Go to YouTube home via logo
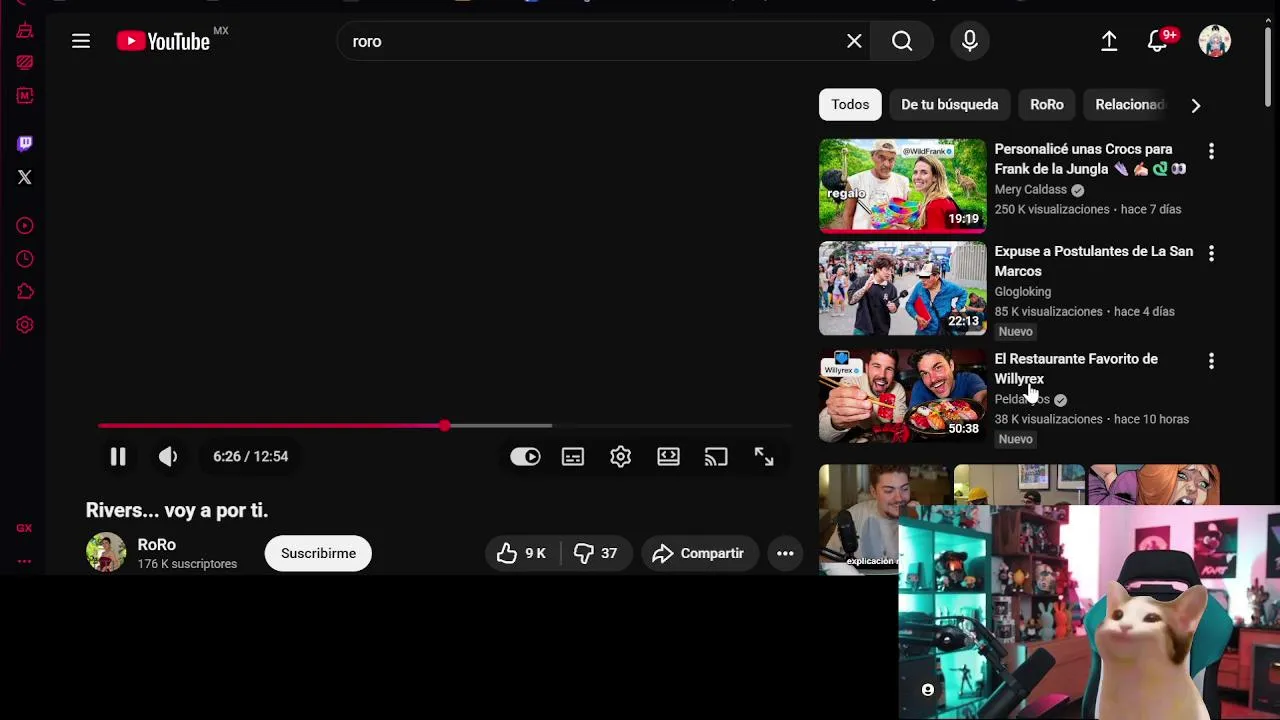Image resolution: width=1280 pixels, height=720 pixels. (x=163, y=41)
